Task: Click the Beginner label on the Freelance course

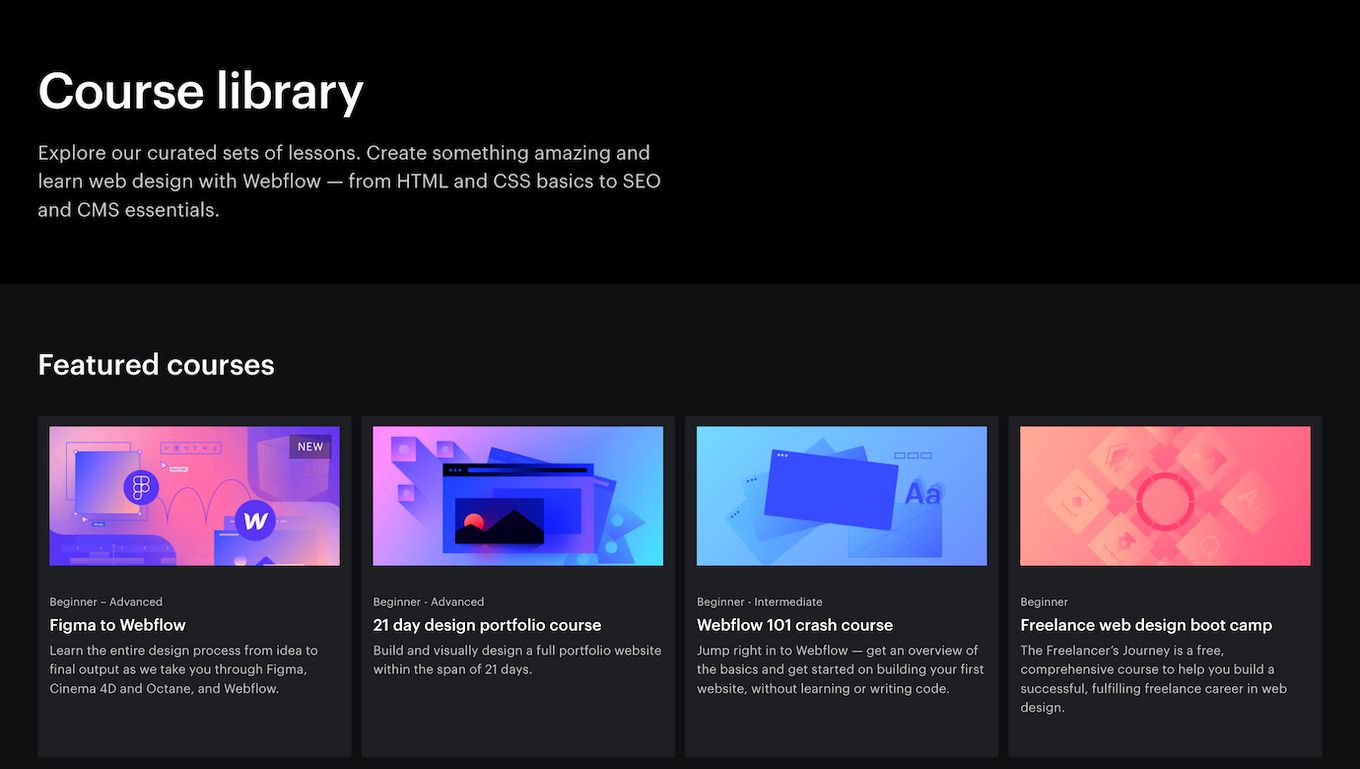Action: [x=1044, y=602]
